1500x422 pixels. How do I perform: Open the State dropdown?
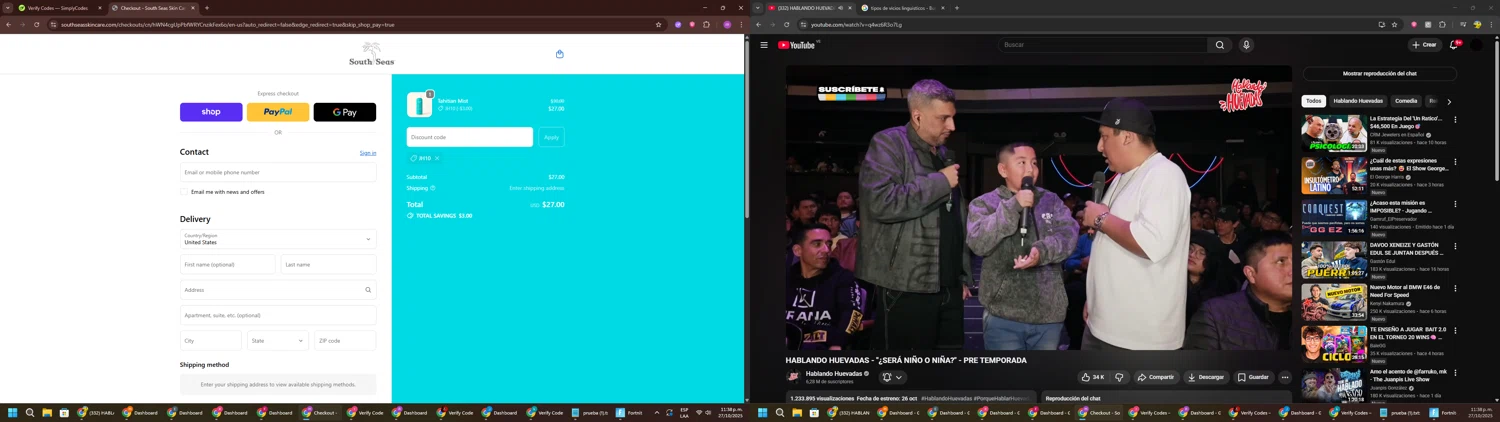coord(278,340)
